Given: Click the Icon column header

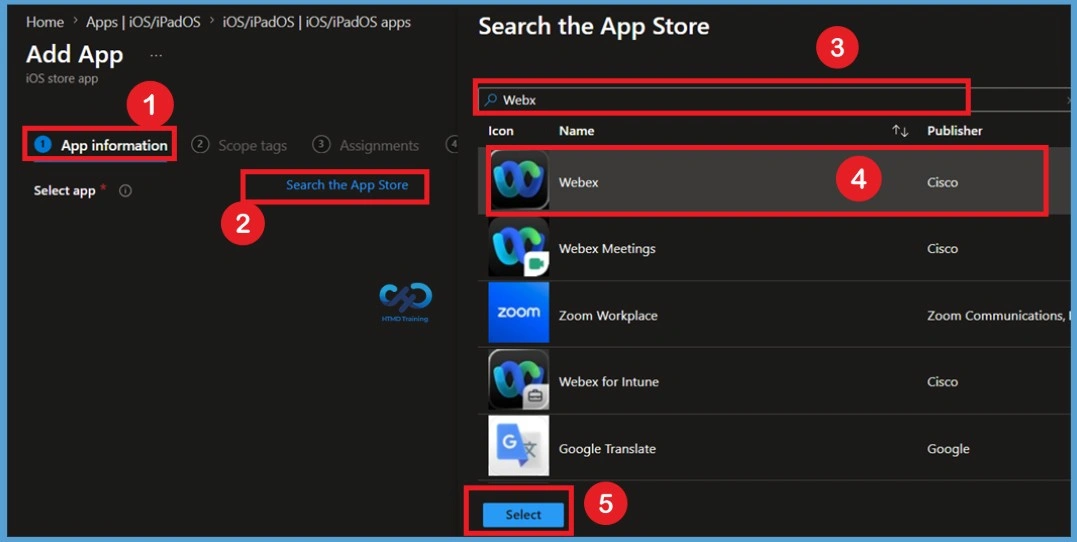Looking at the screenshot, I should 501,131.
